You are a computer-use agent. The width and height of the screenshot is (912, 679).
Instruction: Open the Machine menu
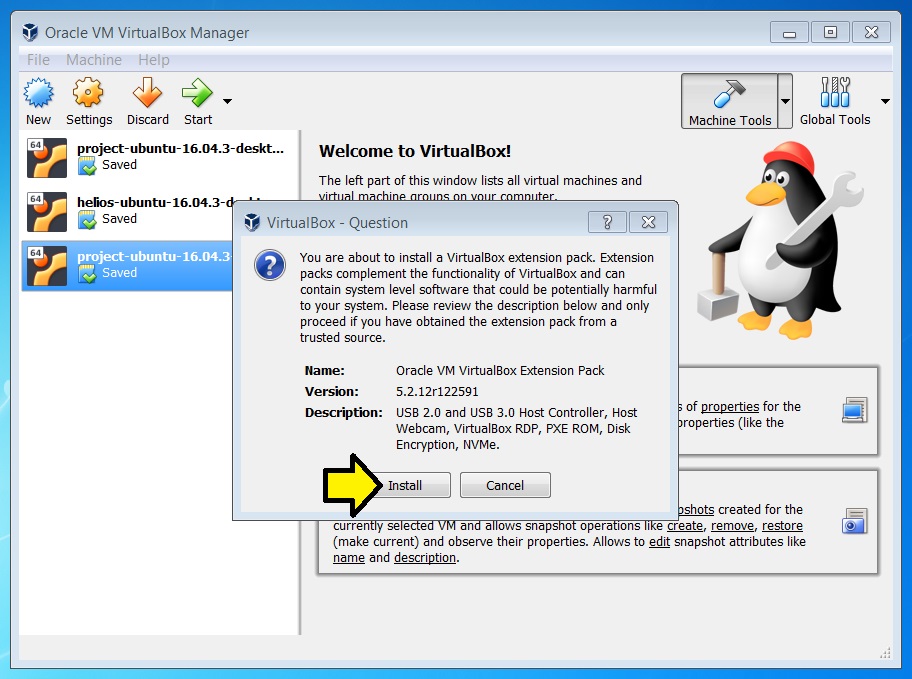[94, 60]
